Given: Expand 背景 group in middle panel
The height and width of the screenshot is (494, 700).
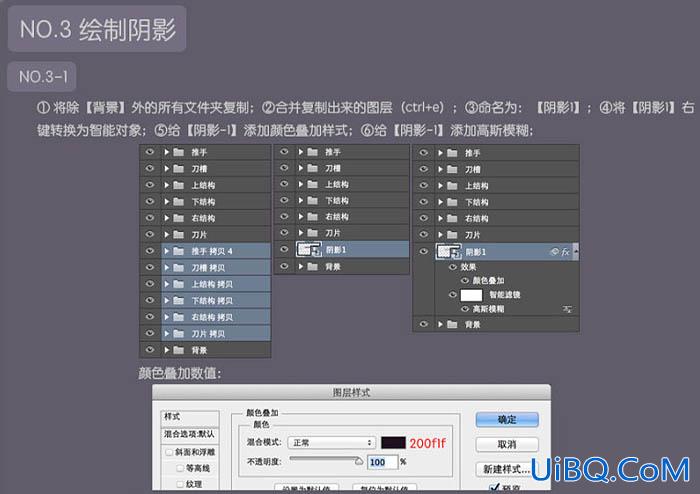Looking at the screenshot, I should pyautogui.click(x=301, y=266).
